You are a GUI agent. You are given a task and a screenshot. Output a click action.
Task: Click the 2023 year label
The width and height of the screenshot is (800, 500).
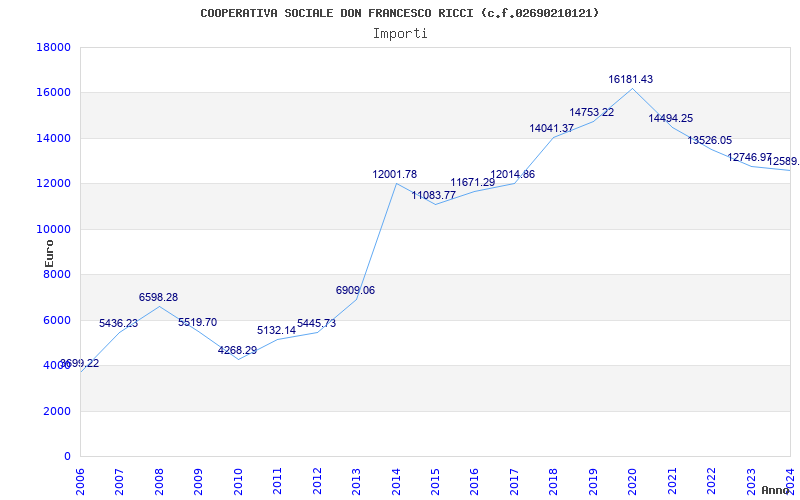point(751,482)
